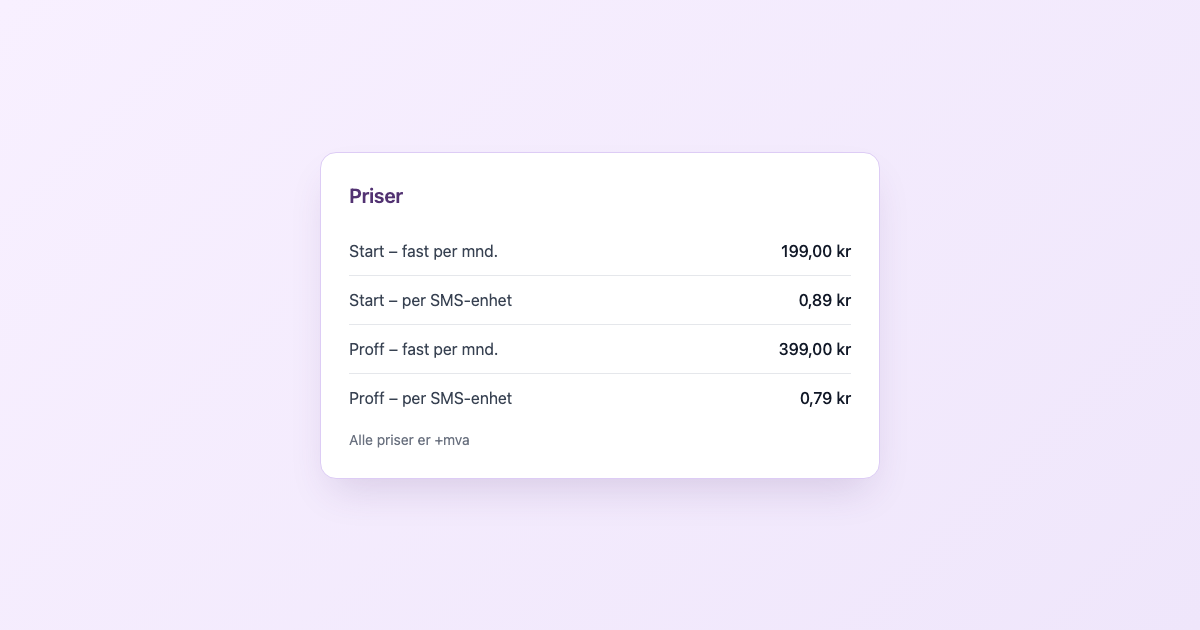Image resolution: width=1200 pixels, height=630 pixels.
Task: Click the divider below the 199,00 kr row
Action: pyautogui.click(x=600, y=275)
